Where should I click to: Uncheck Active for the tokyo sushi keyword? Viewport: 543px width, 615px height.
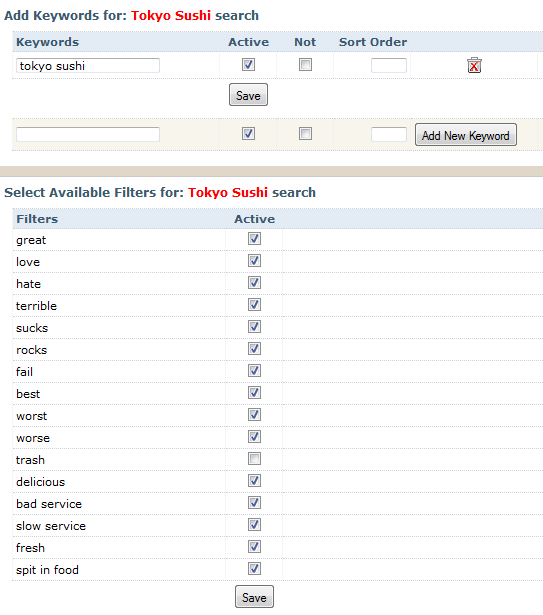248,65
